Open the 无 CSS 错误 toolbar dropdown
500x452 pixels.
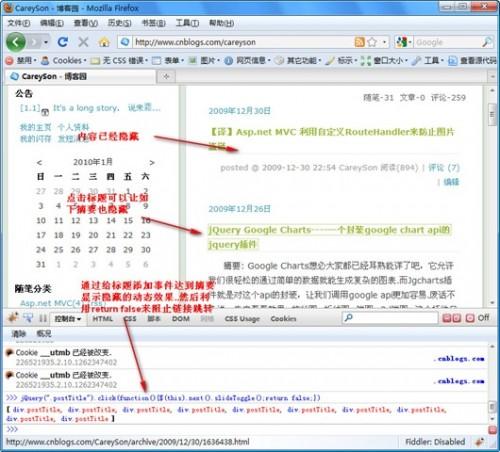point(119,61)
